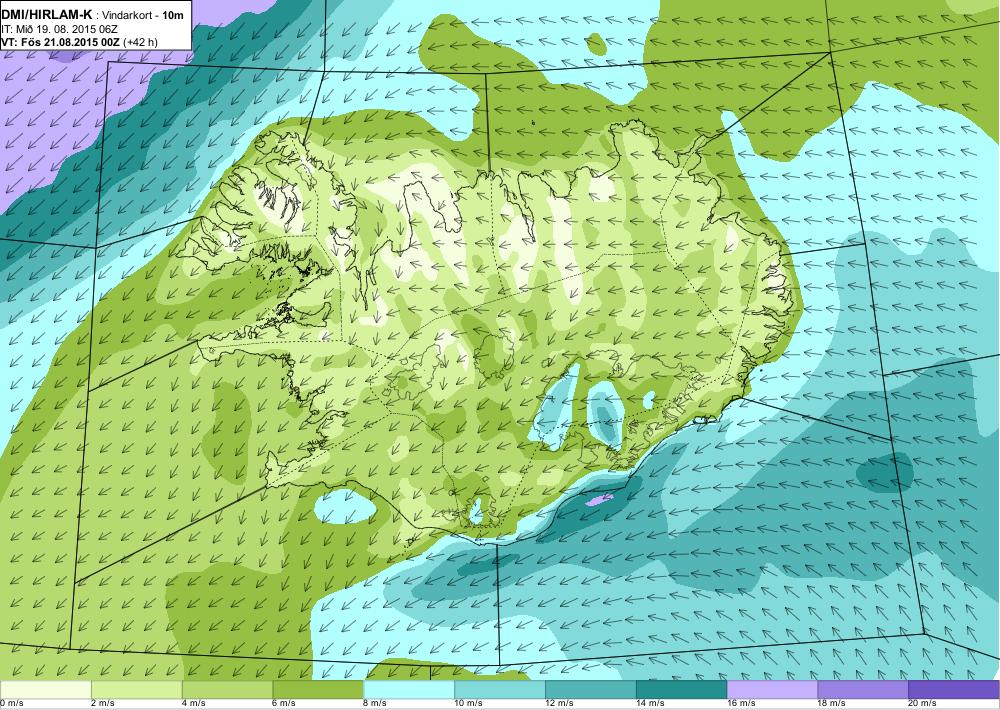Click the "4 m/s" legend label
The height and width of the screenshot is (710, 1000).
coord(194,703)
